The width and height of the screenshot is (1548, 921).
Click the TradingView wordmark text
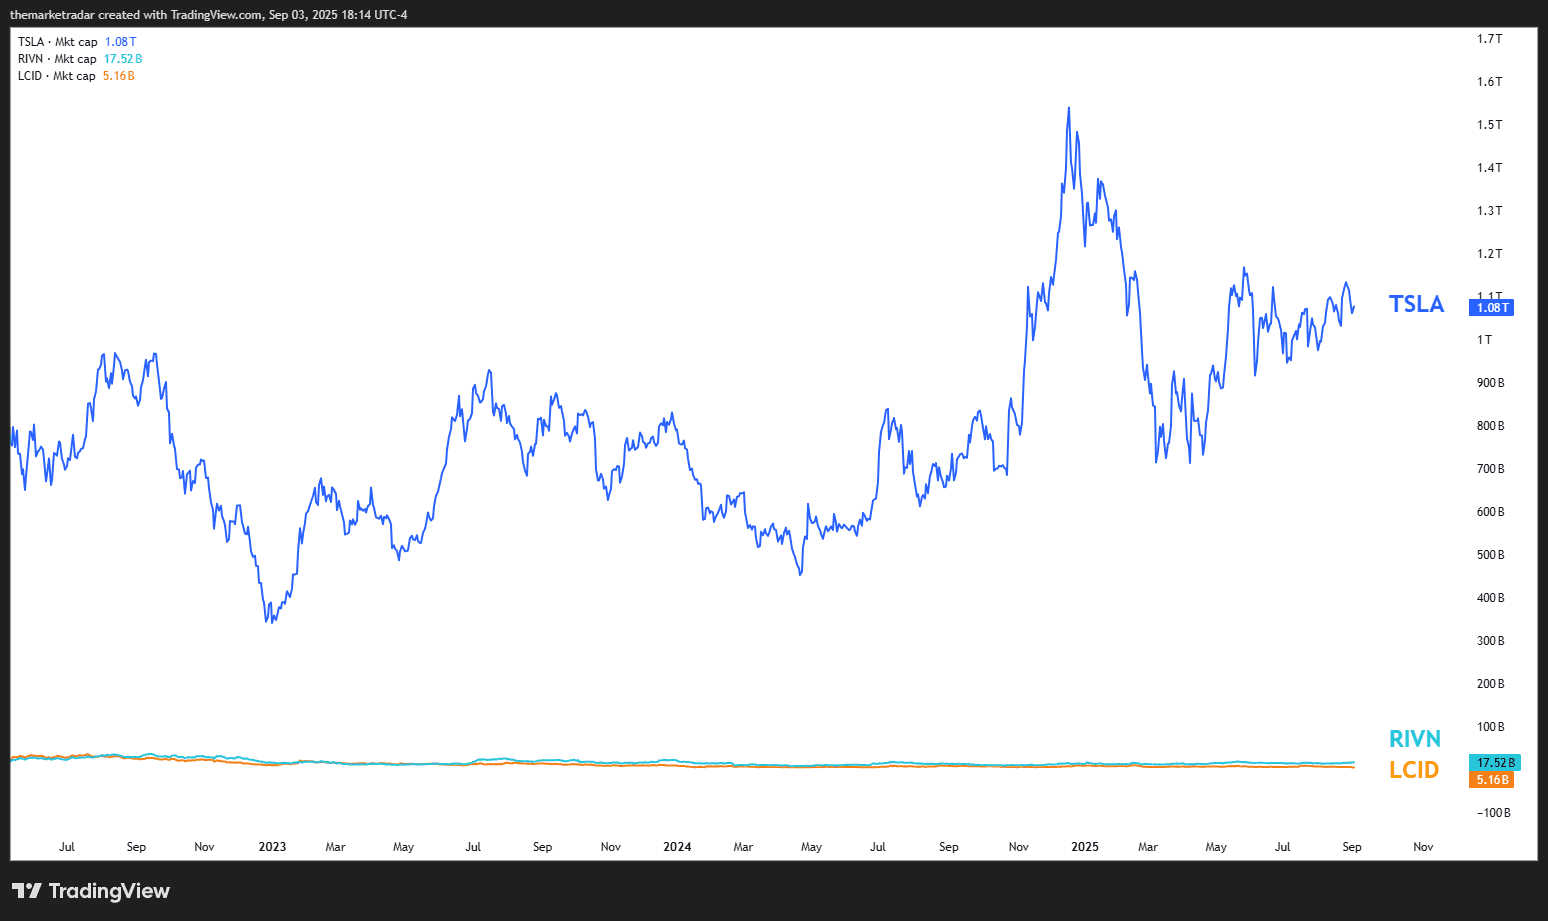pyautogui.click(x=109, y=891)
